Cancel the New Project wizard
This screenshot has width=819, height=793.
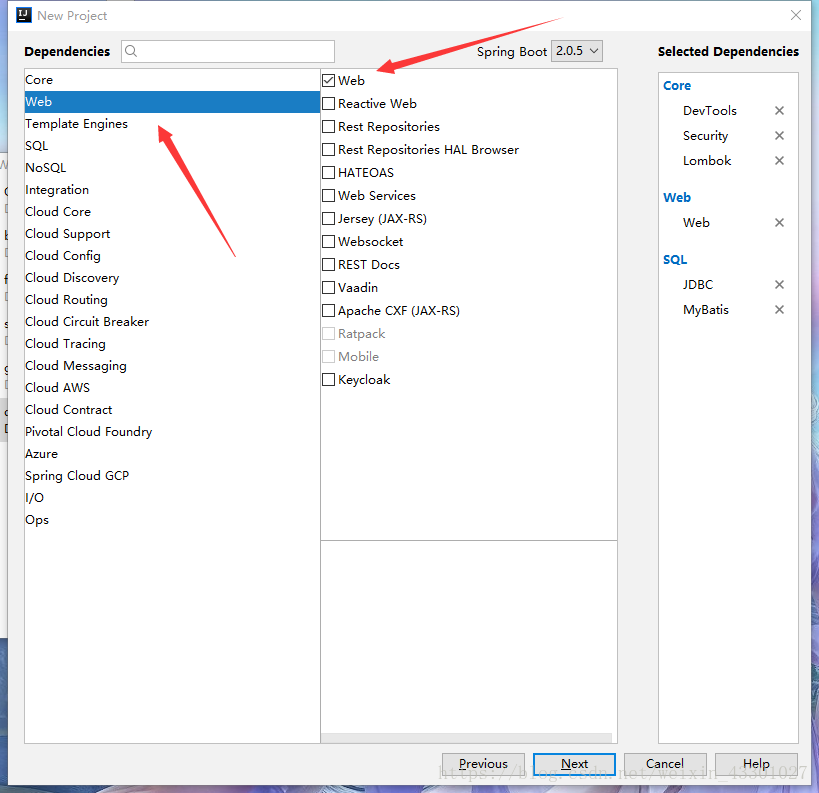coord(665,764)
